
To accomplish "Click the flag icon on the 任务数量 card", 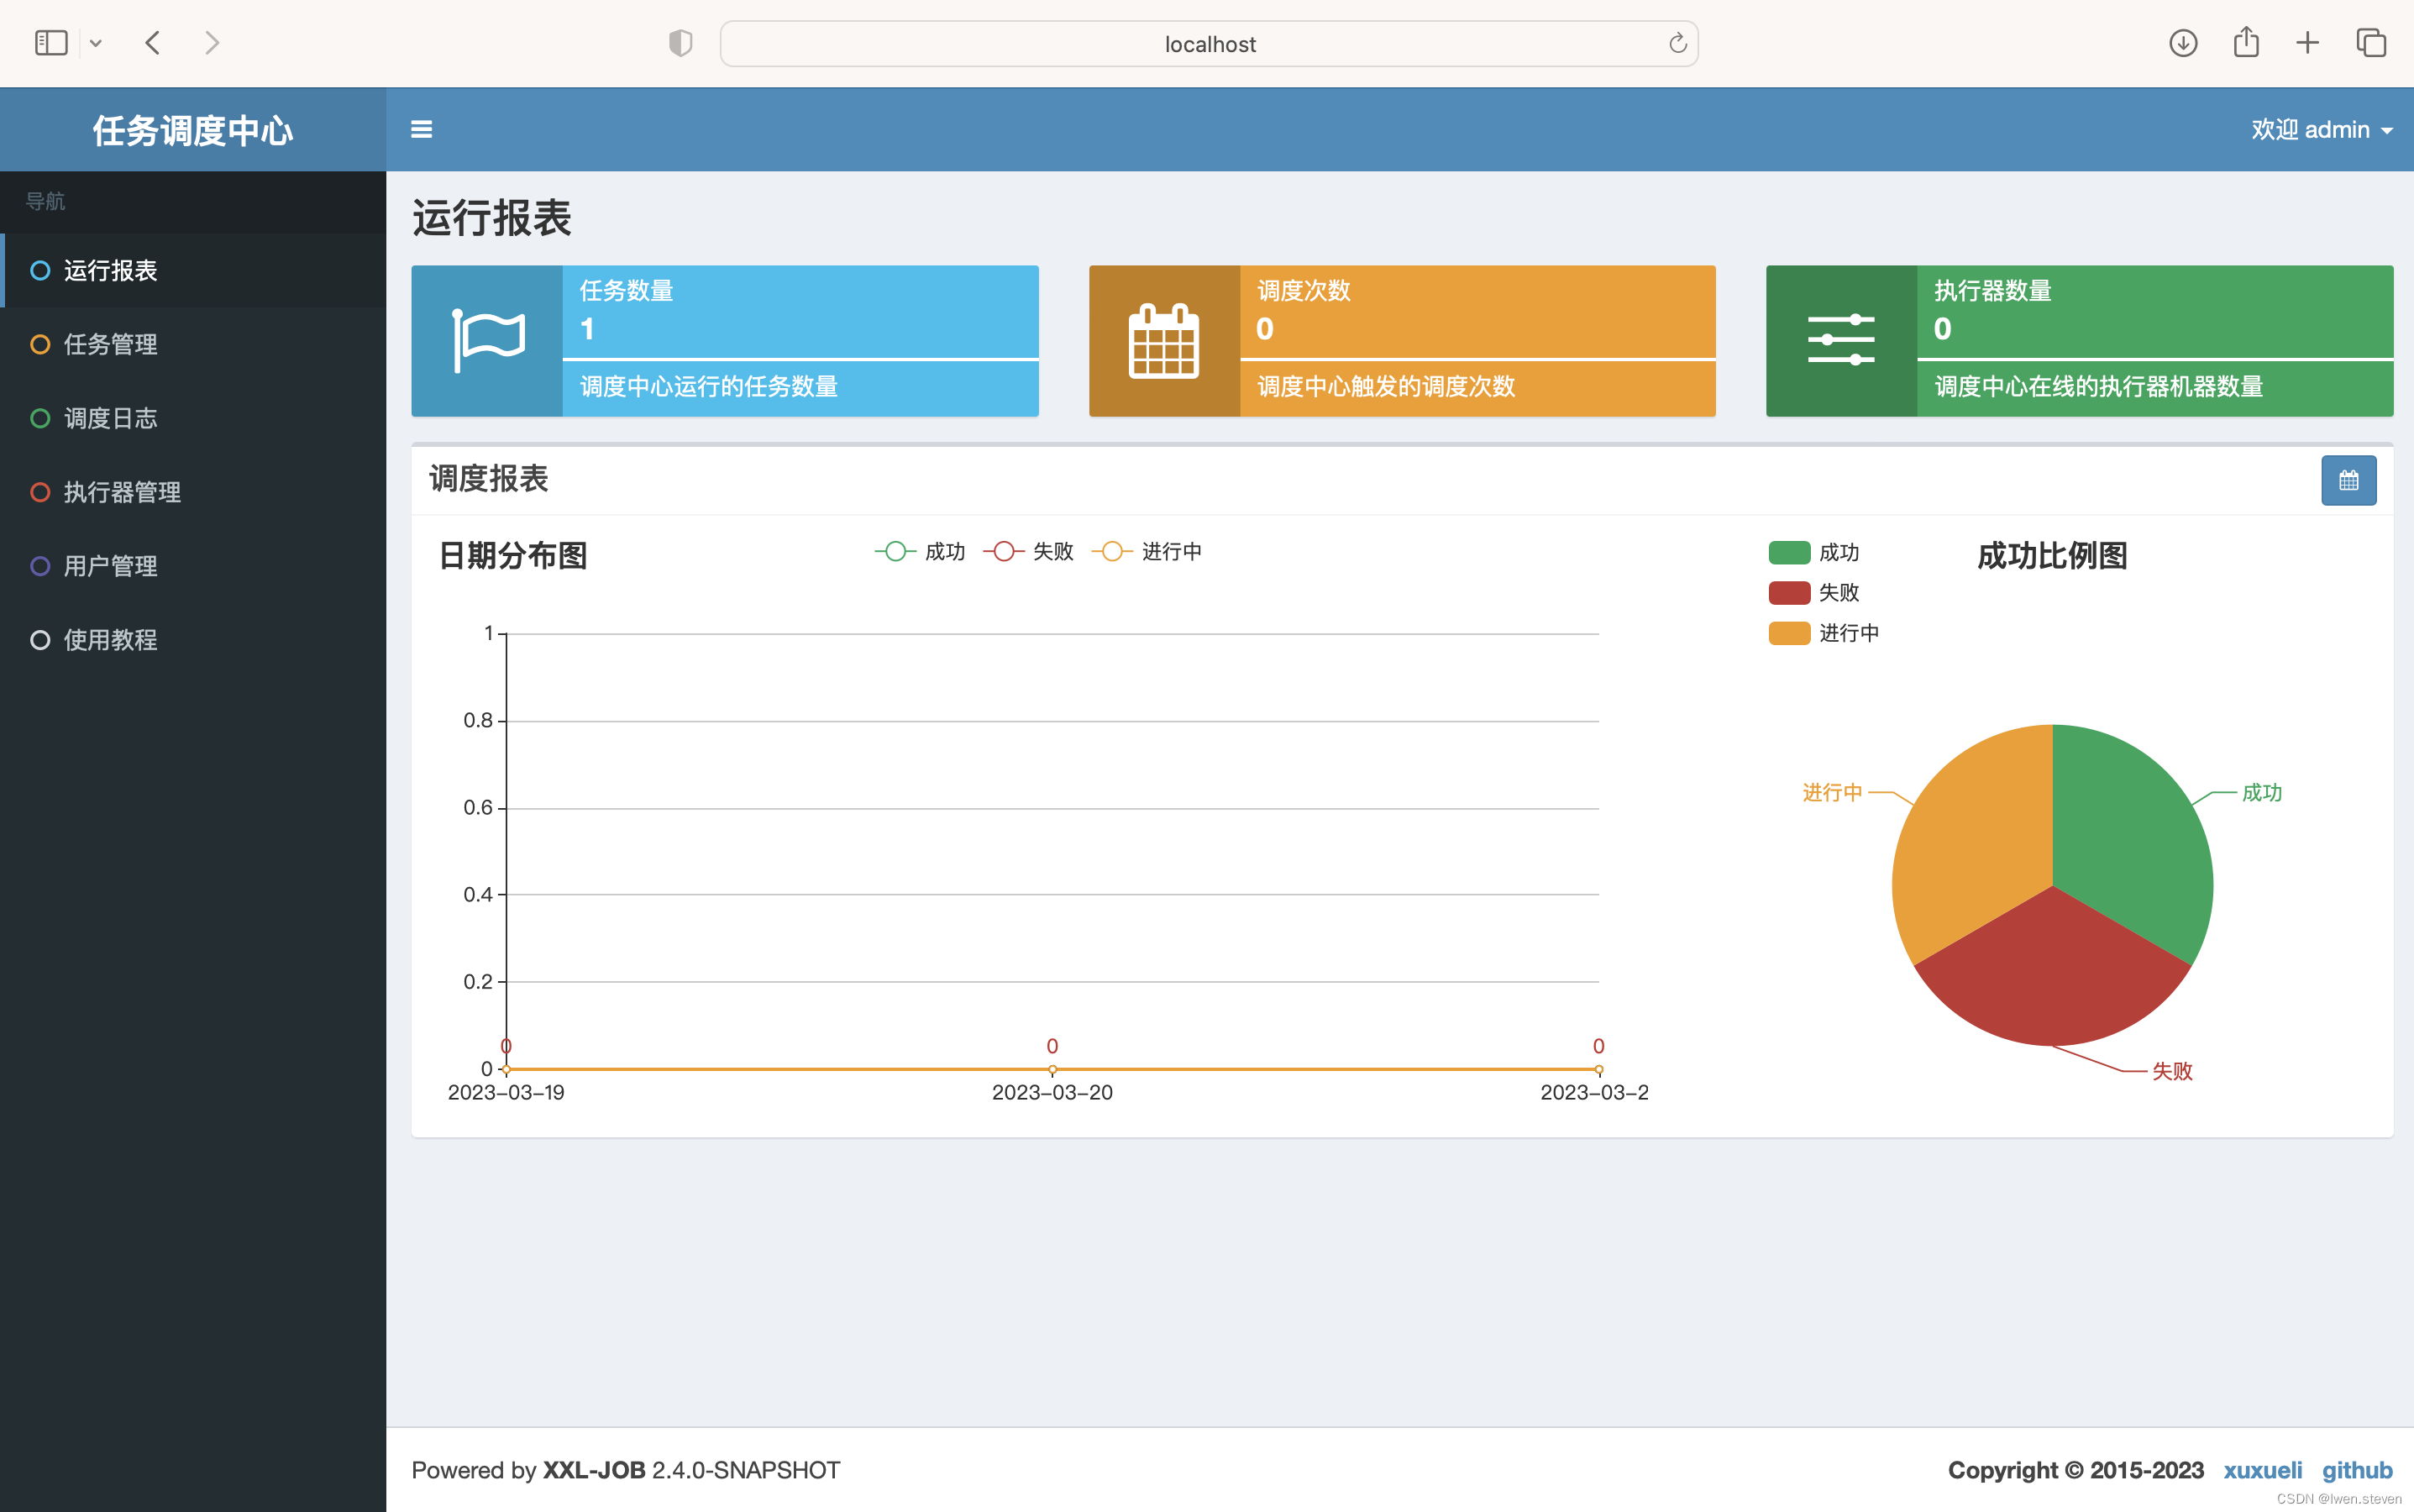I will (x=488, y=340).
